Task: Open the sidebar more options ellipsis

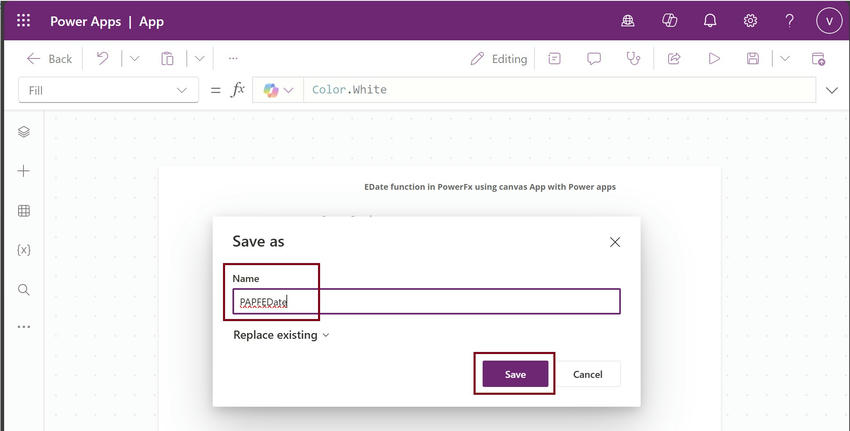Action: pos(24,327)
